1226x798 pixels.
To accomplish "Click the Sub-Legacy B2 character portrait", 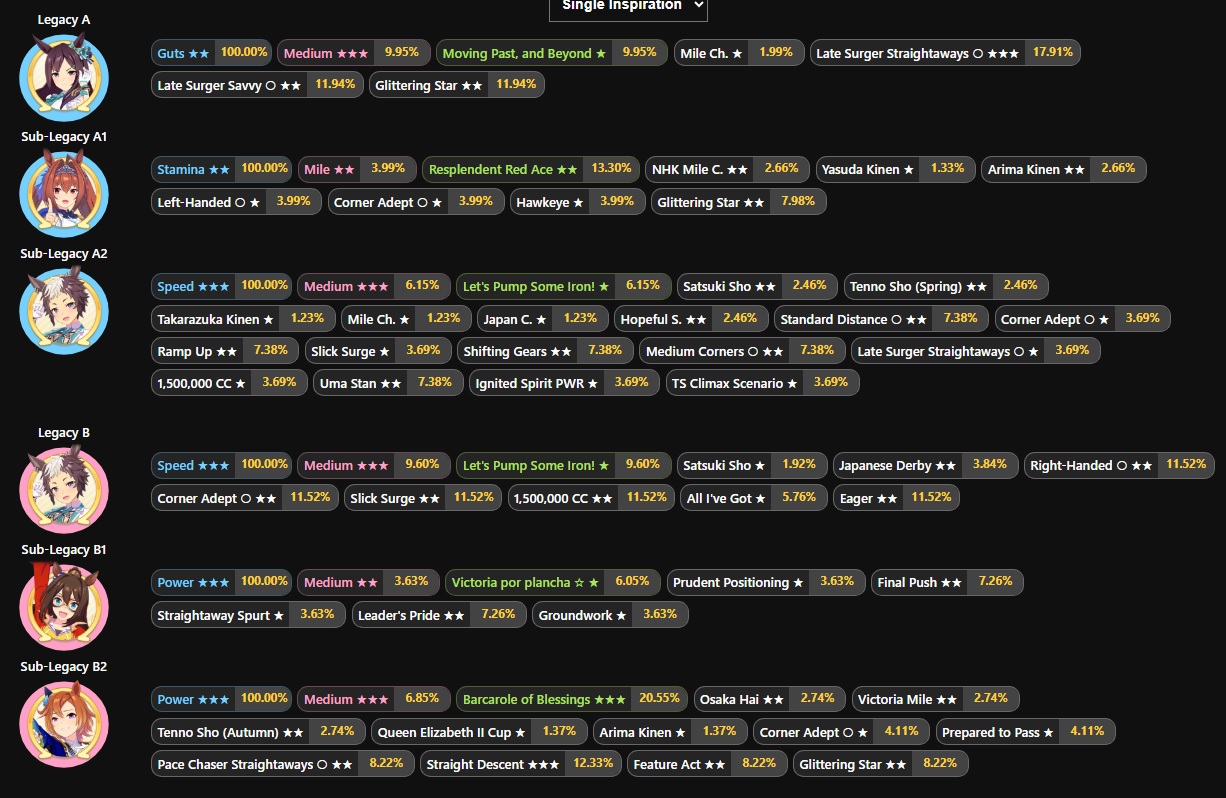I will [64, 724].
